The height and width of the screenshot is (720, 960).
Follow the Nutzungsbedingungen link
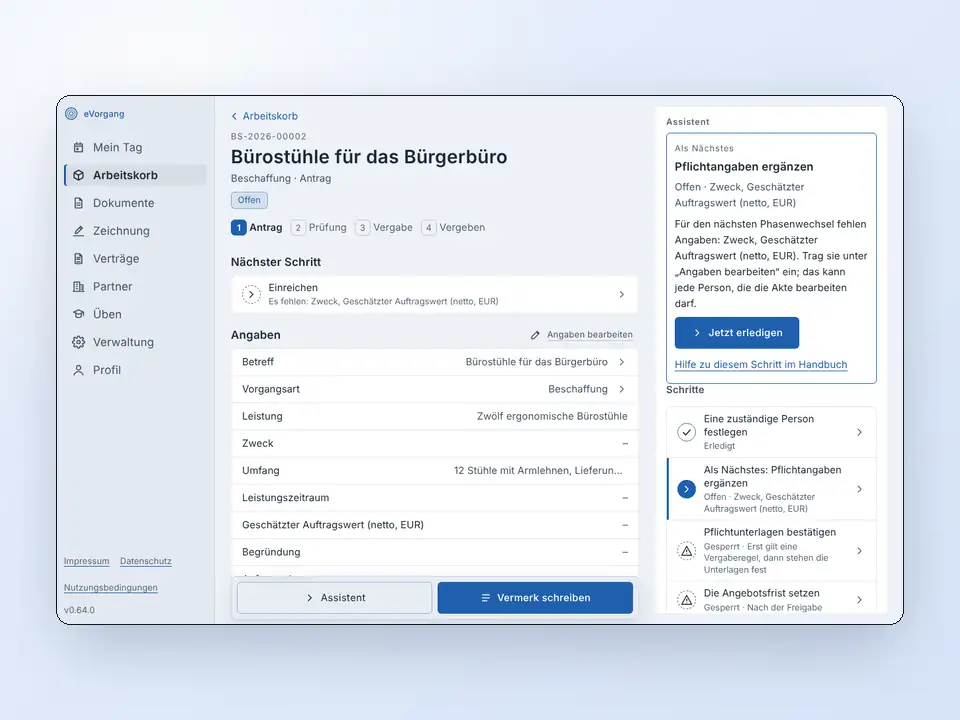tap(111, 588)
